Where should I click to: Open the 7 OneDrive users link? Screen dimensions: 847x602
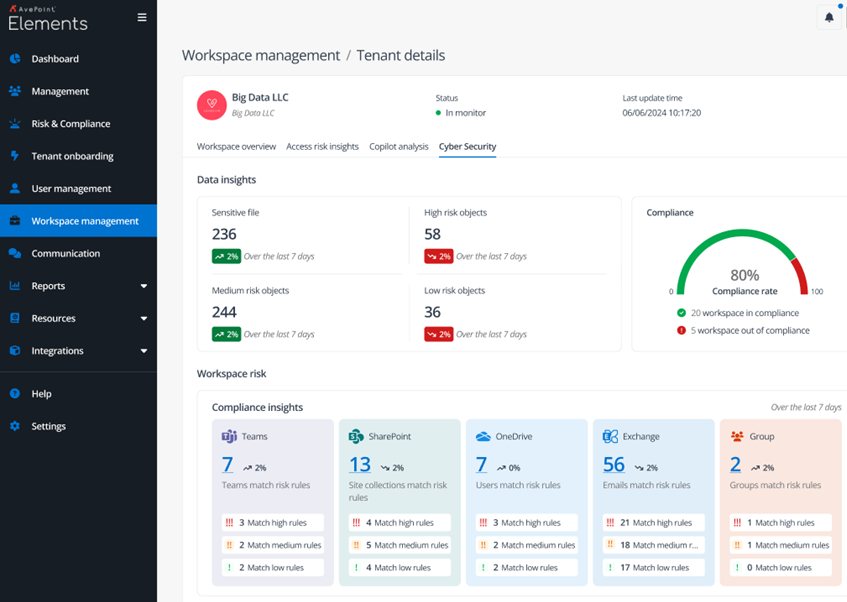(x=481, y=465)
